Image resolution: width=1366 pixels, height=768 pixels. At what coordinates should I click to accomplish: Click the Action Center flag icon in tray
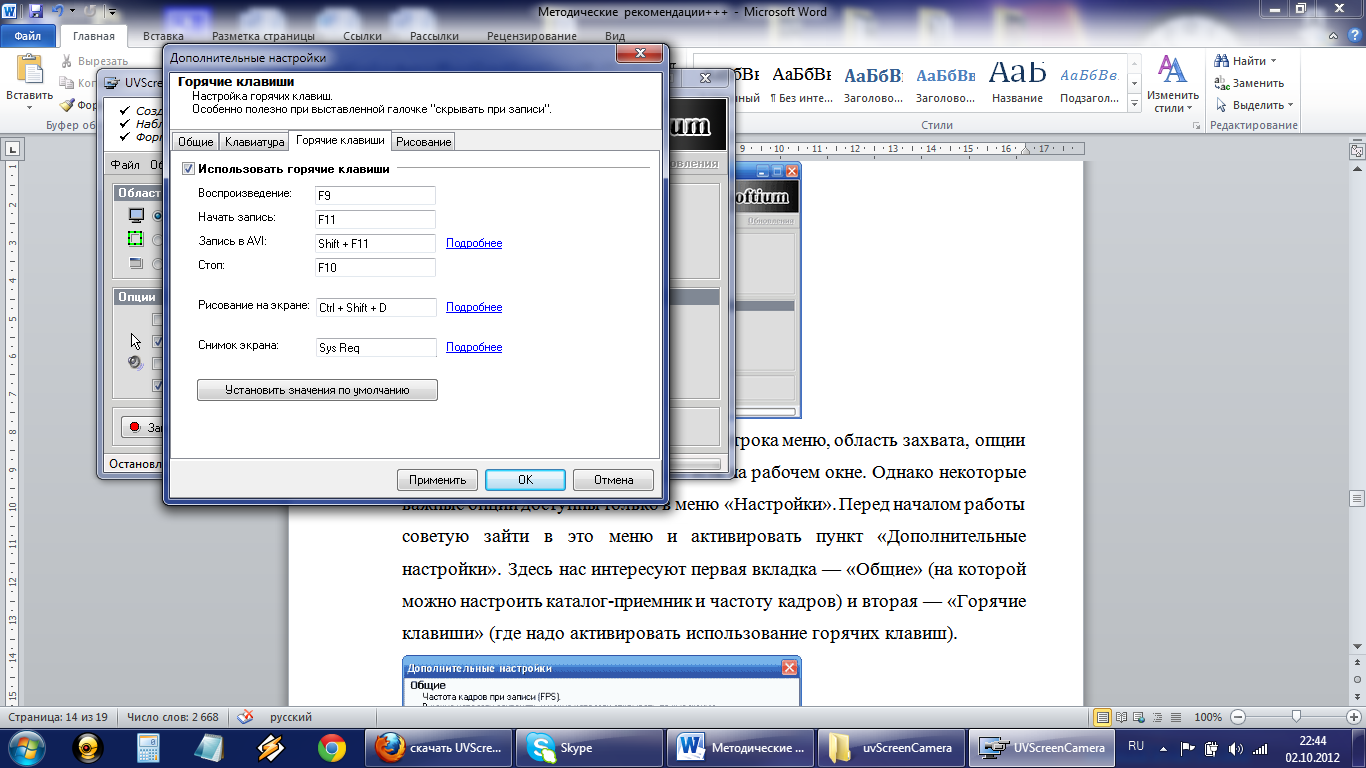(x=1187, y=747)
